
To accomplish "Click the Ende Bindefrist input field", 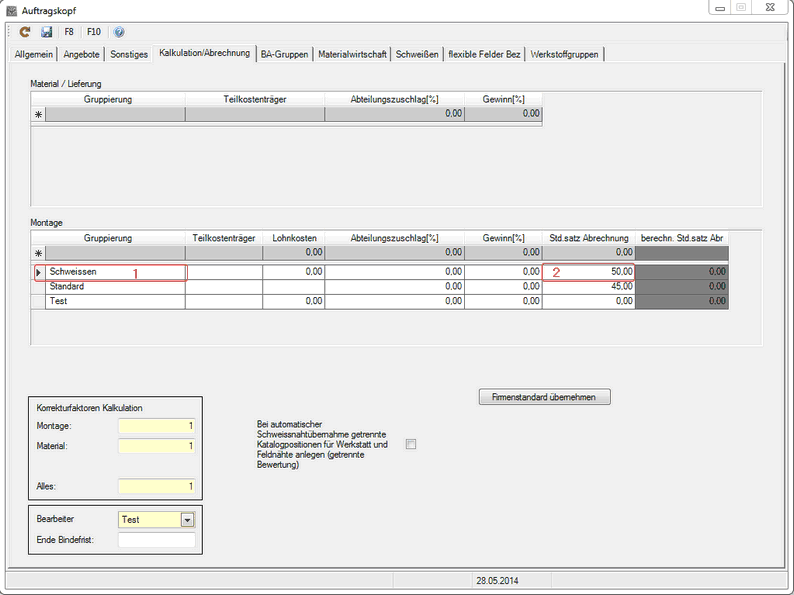I will (156, 540).
